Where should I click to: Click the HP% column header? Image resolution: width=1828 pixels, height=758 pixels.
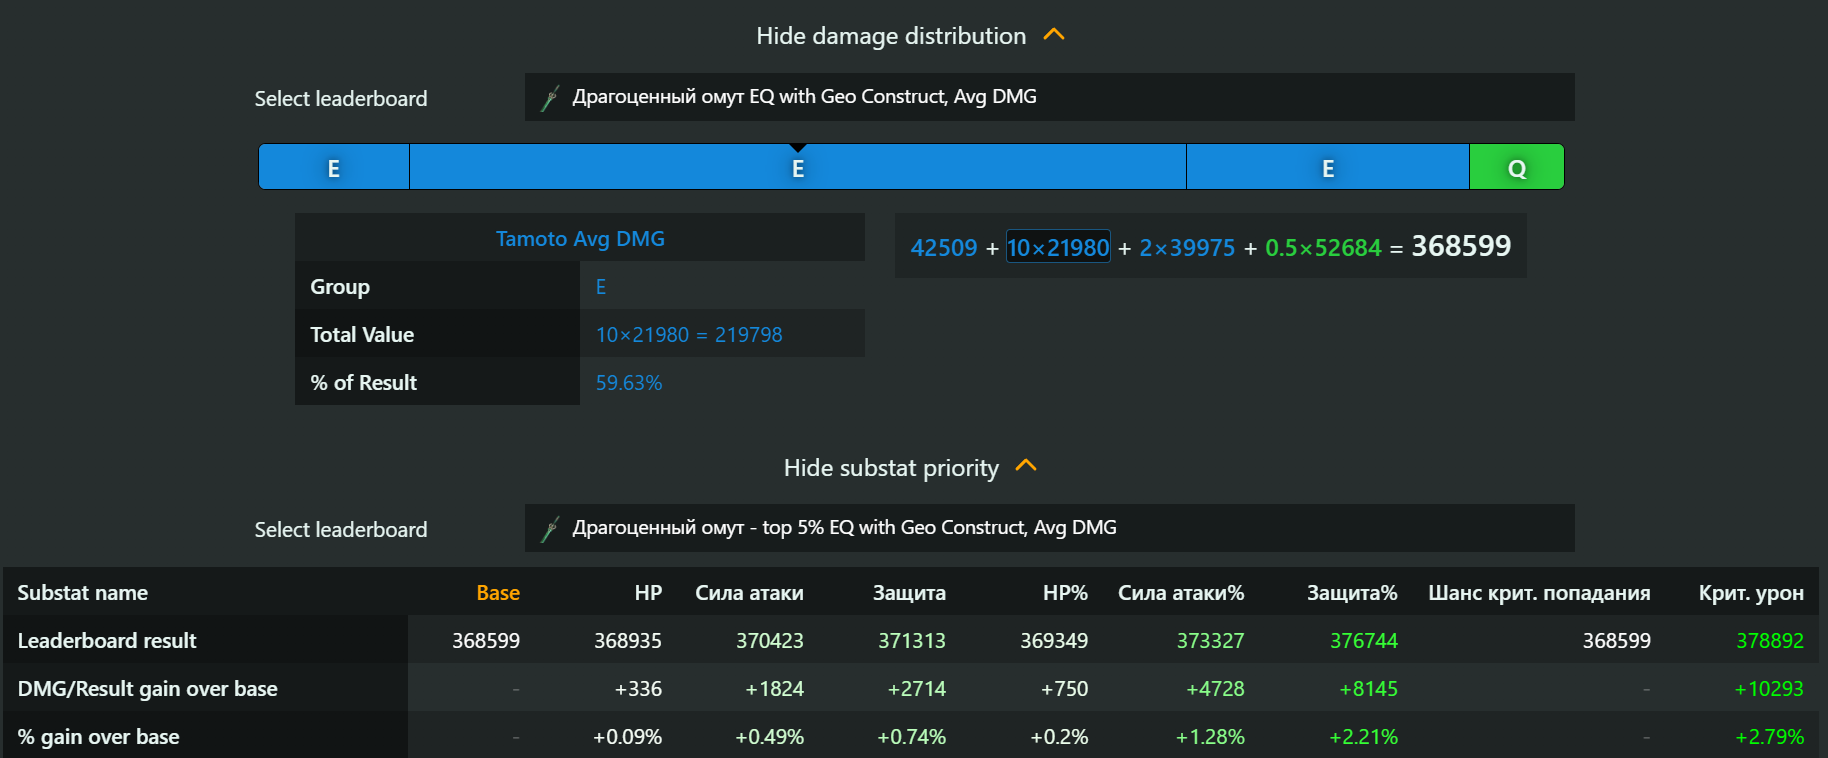point(1065,593)
